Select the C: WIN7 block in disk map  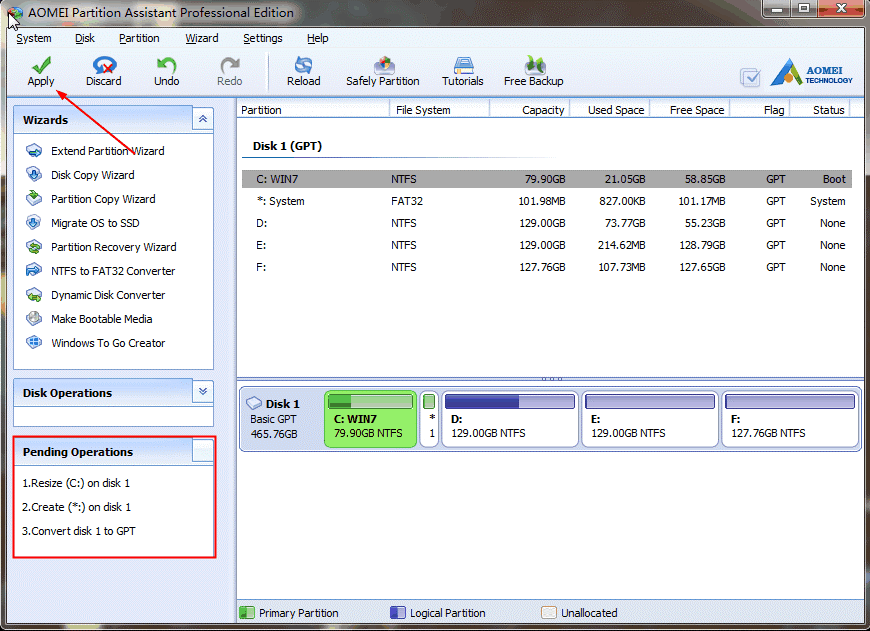click(x=371, y=419)
